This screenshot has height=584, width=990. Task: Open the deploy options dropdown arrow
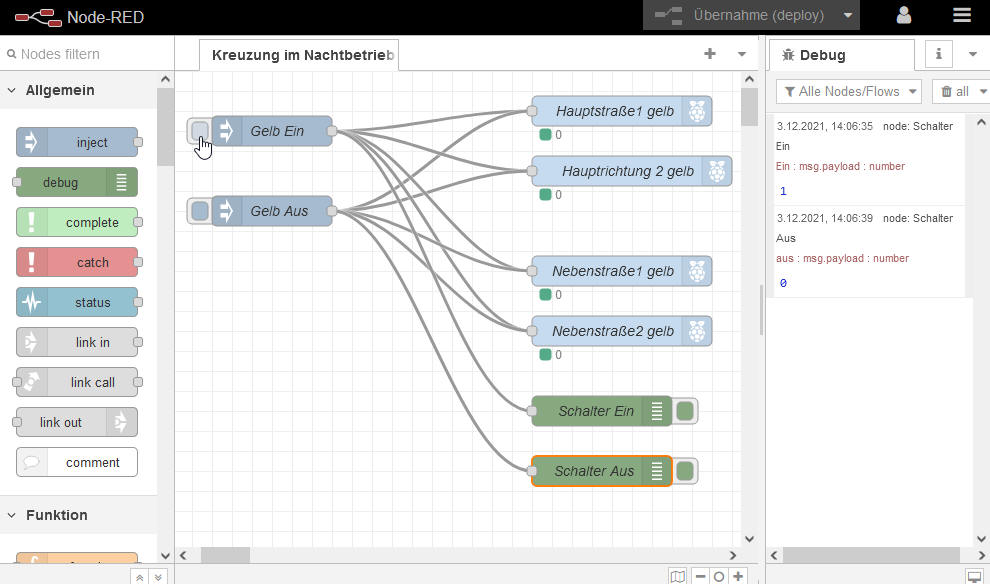click(848, 15)
